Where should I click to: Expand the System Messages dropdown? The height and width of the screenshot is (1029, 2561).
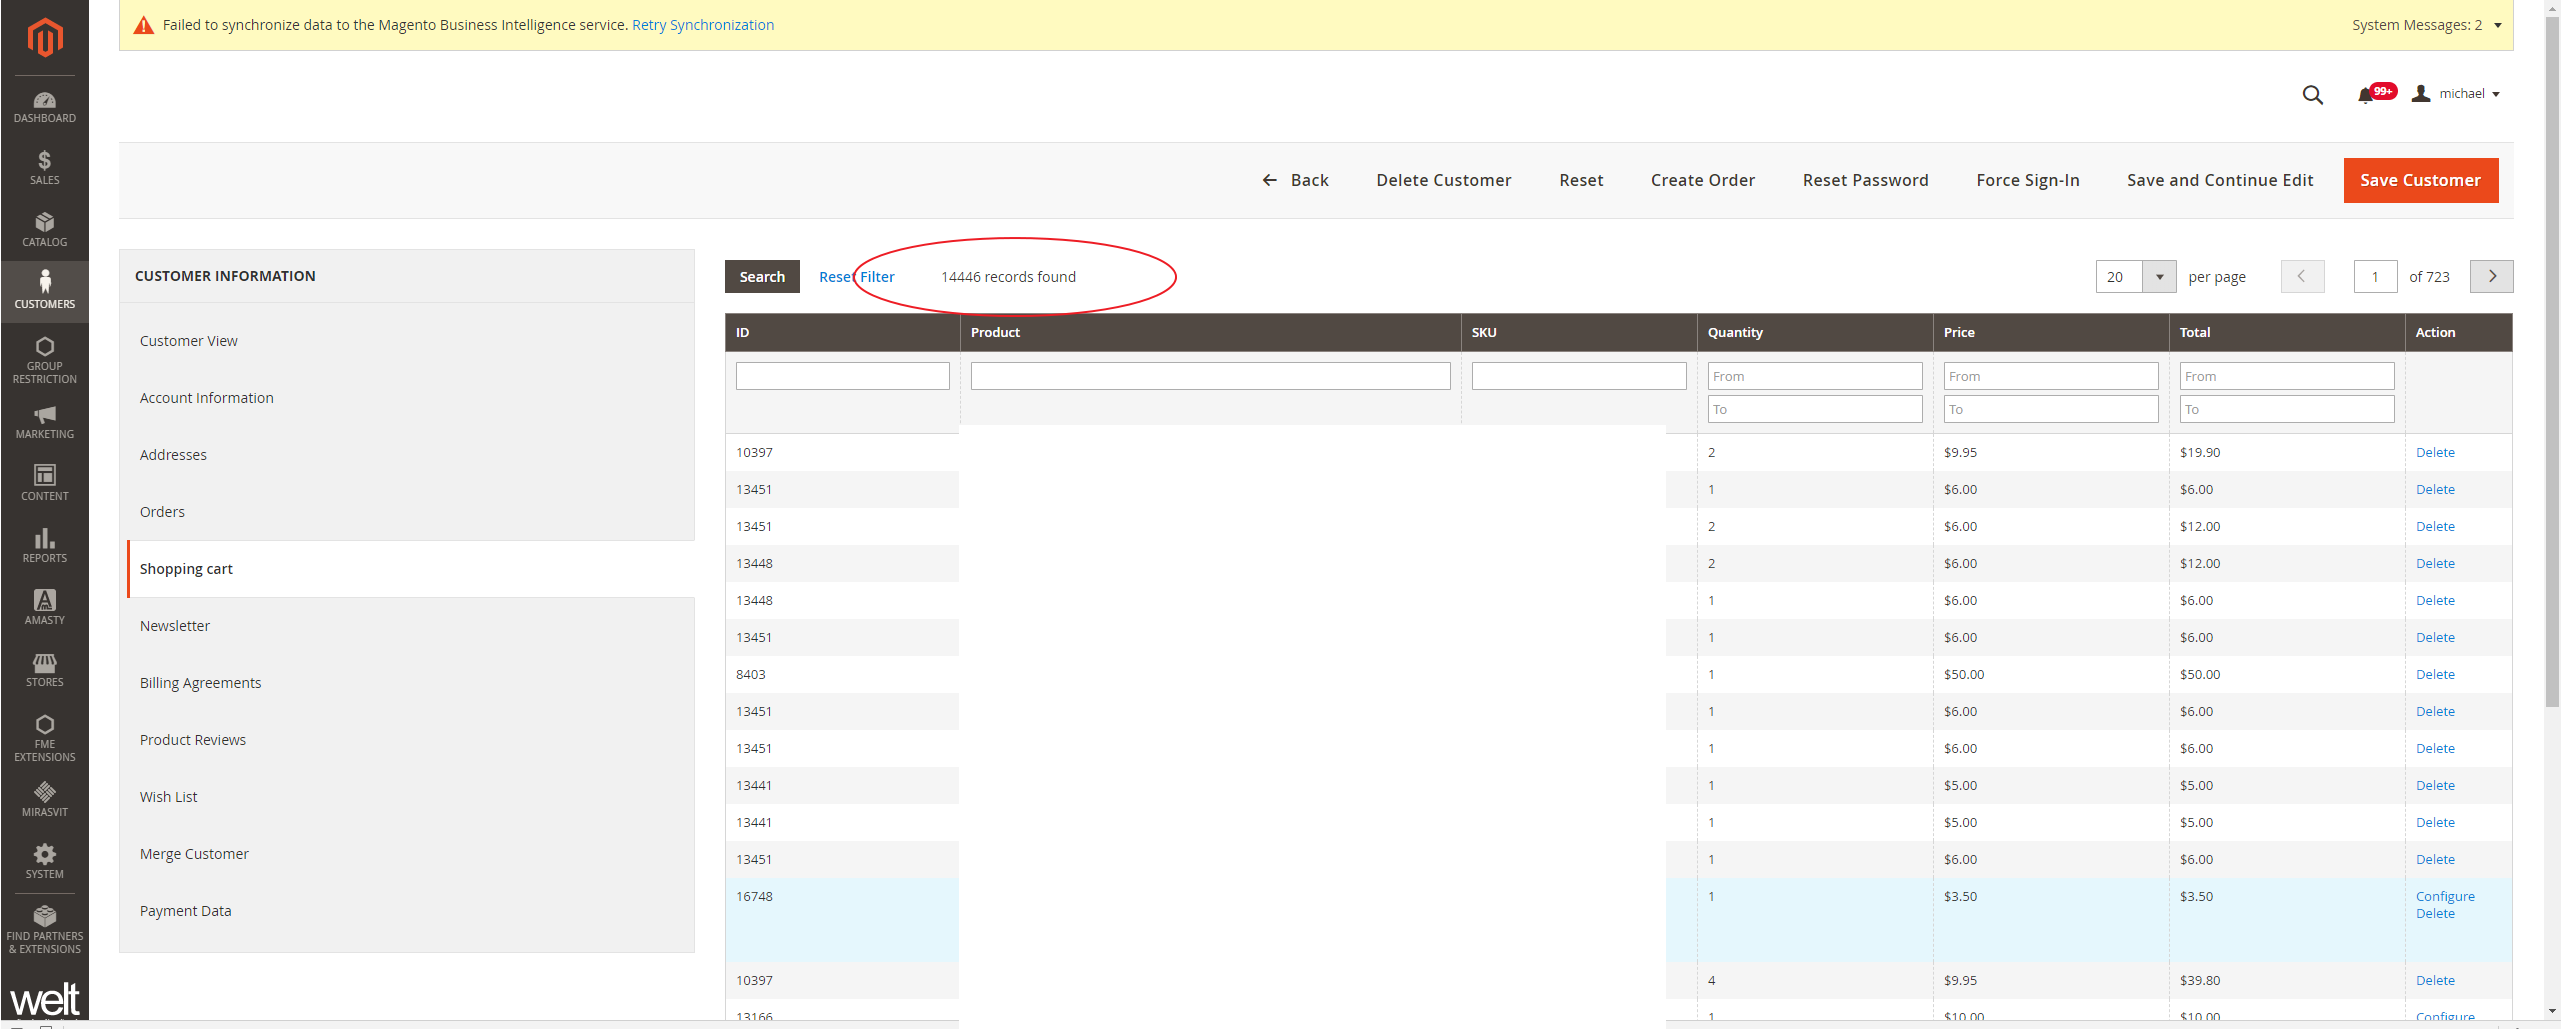pos(2497,25)
